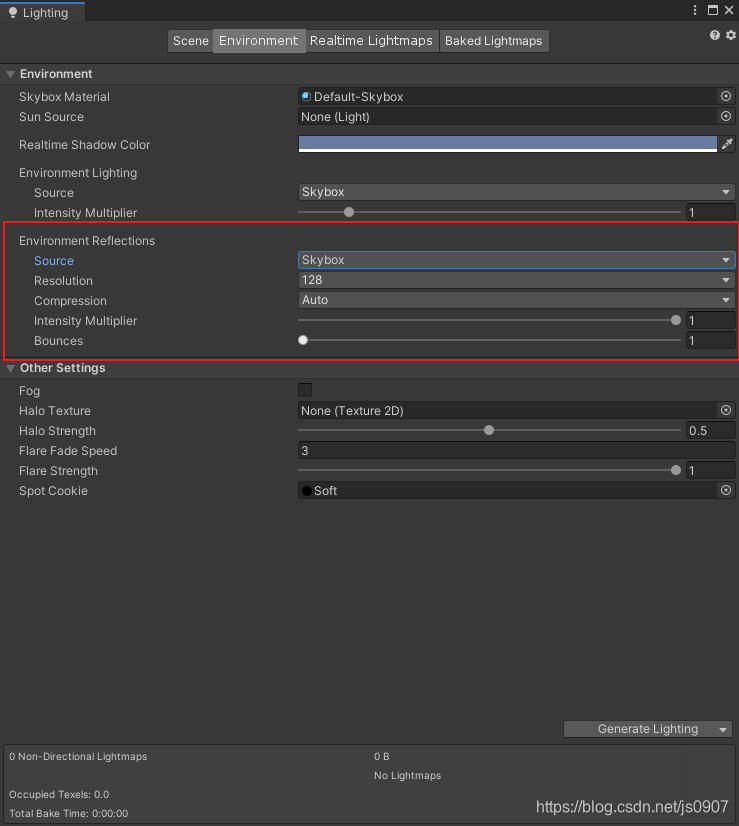The width and height of the screenshot is (739, 826).
Task: Click the None (Texture 2D) Halo Texture field
Action: 508,410
